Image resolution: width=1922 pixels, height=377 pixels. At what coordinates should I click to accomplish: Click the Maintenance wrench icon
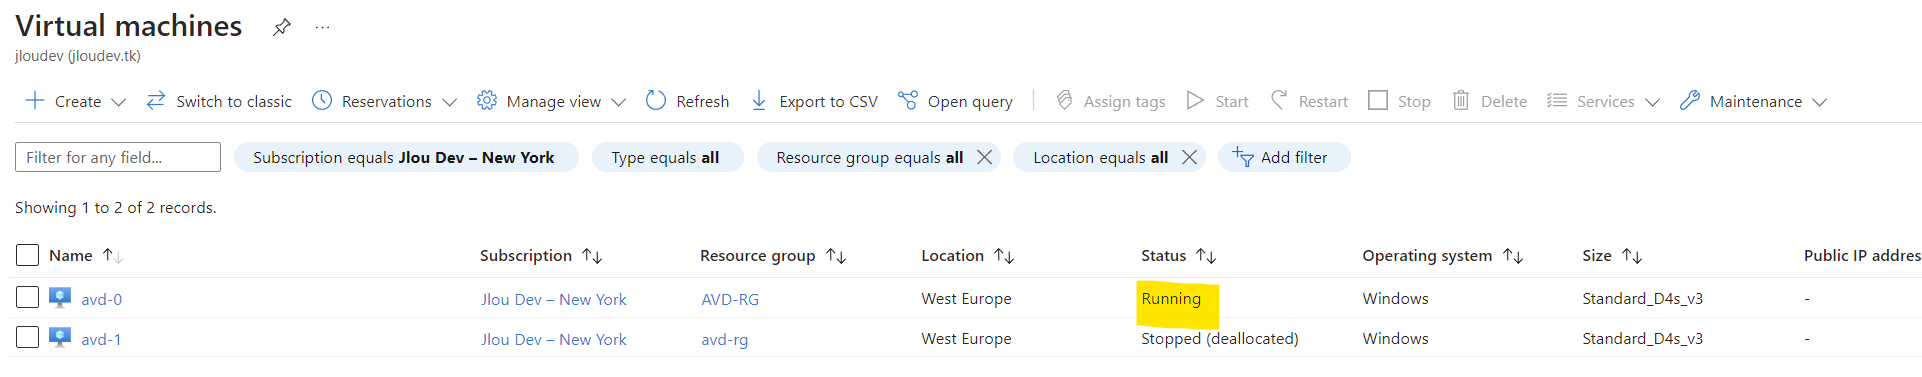click(x=1690, y=101)
